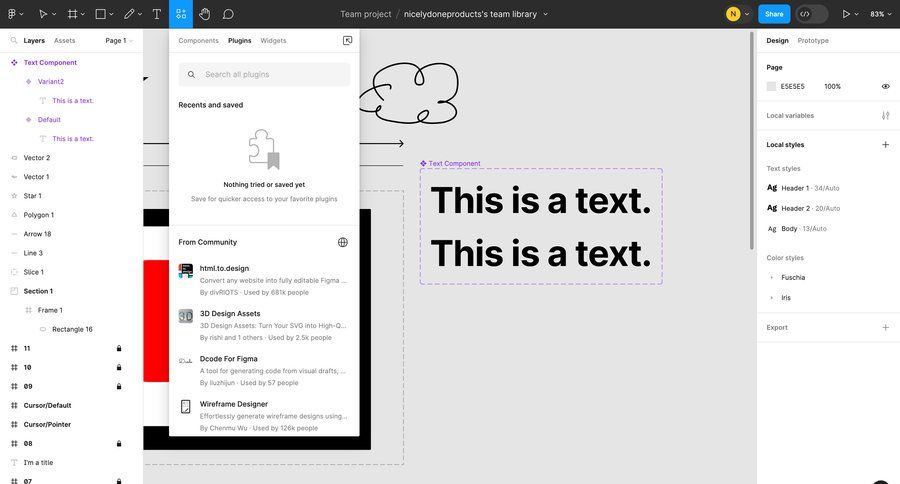
Task: Click the Wireframe Designer plugin icon
Action: [x=185, y=406]
